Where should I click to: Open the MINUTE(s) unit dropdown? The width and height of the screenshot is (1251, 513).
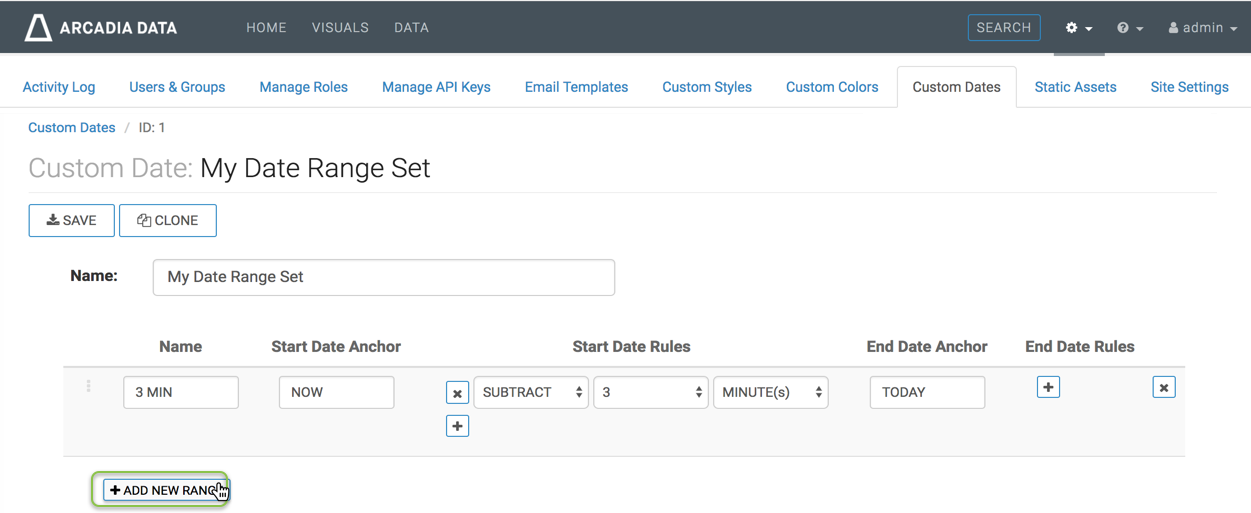[770, 393]
